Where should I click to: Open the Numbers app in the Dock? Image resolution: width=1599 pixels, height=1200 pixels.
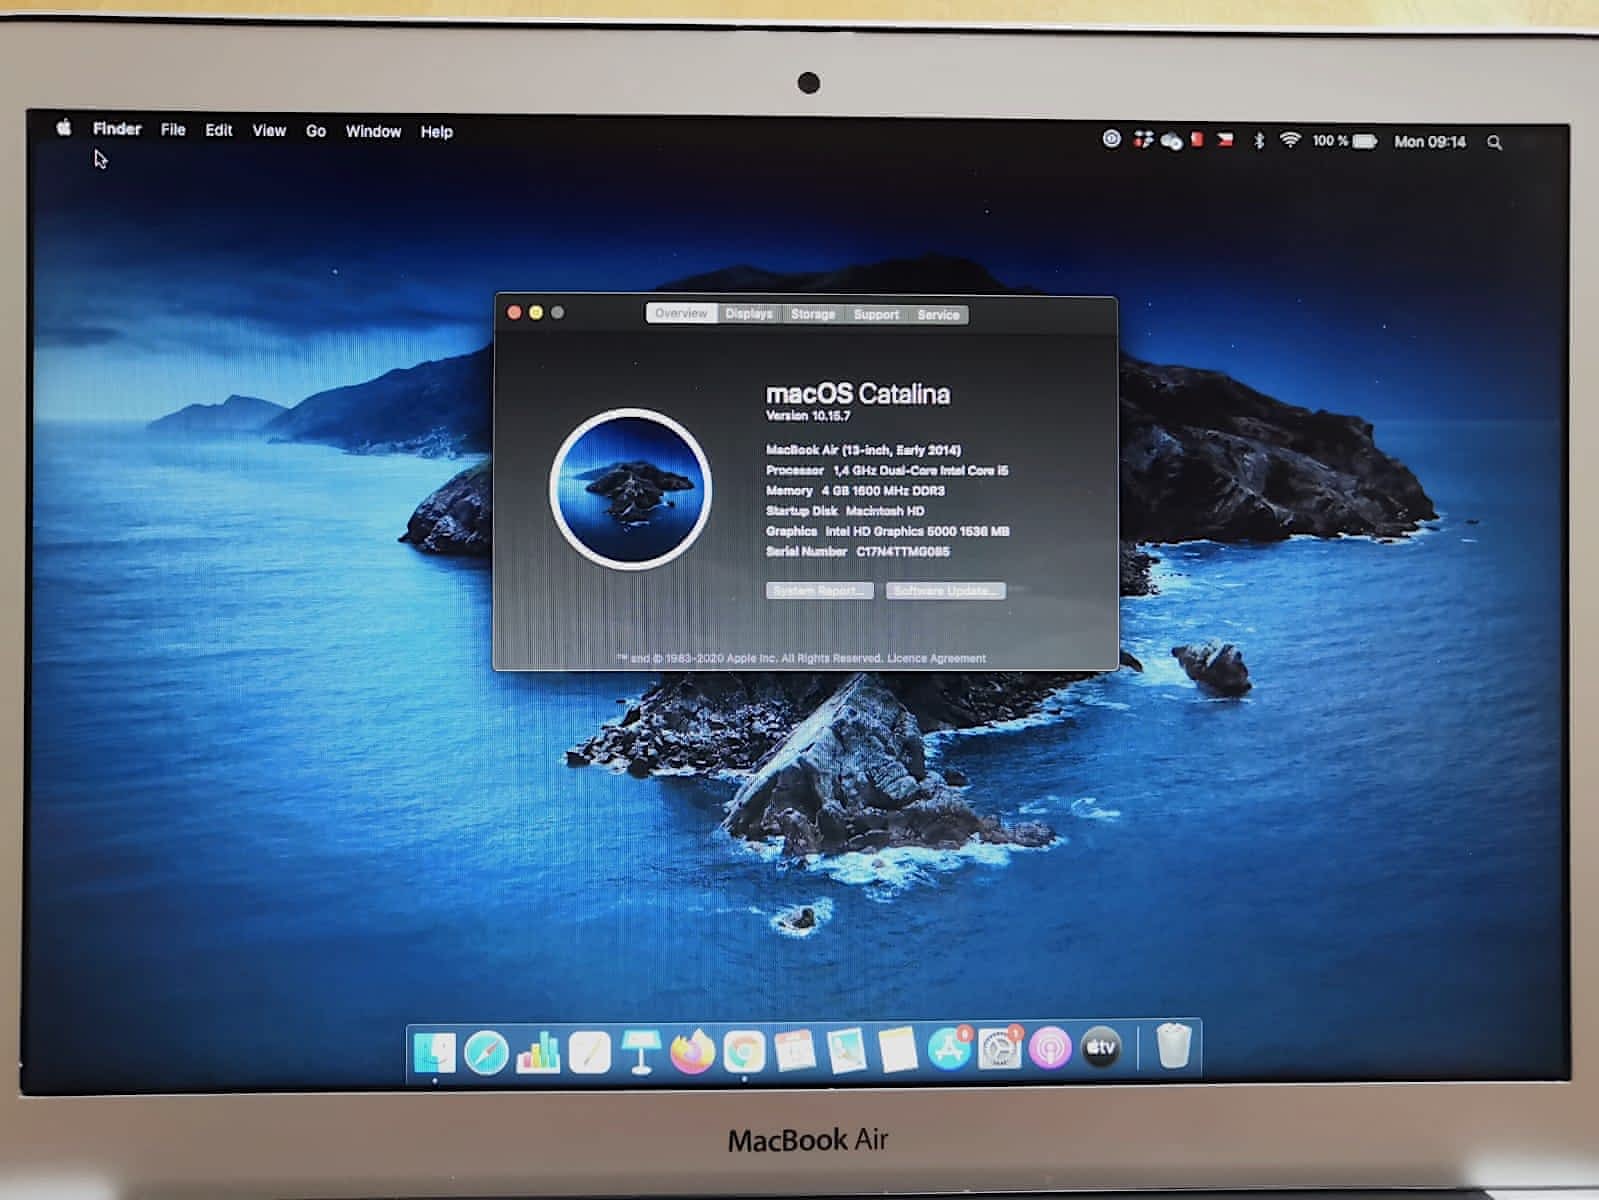[x=538, y=1052]
